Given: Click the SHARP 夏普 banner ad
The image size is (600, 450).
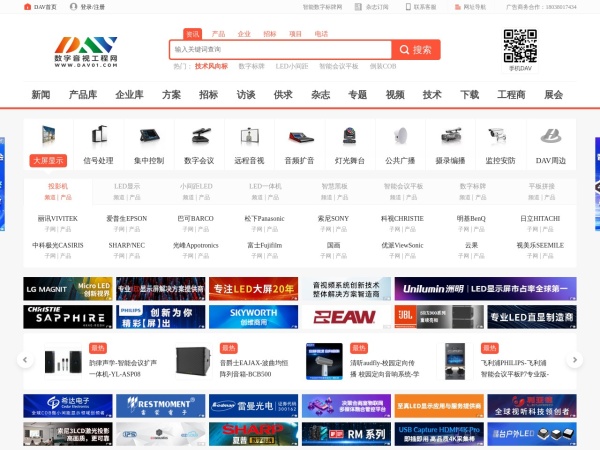Looking at the screenshot, I should (253, 434).
